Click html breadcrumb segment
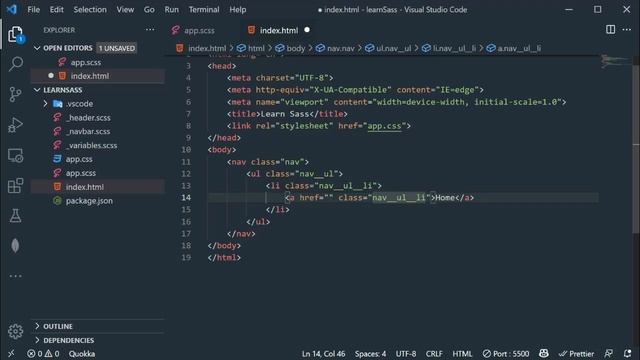Viewport: 640px width, 360px height. click(x=251, y=48)
